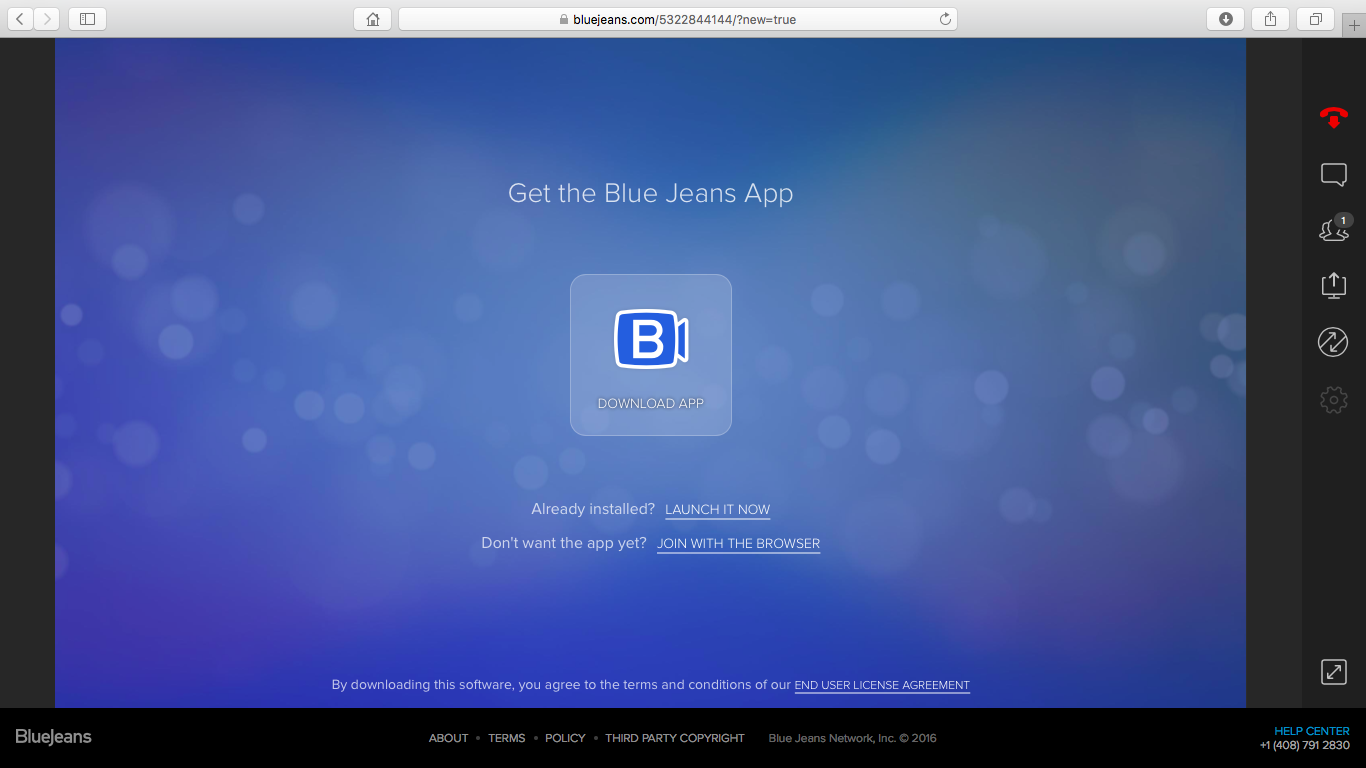
Task: Click the BlueJeans footer logo
Action: pyautogui.click(x=54, y=737)
